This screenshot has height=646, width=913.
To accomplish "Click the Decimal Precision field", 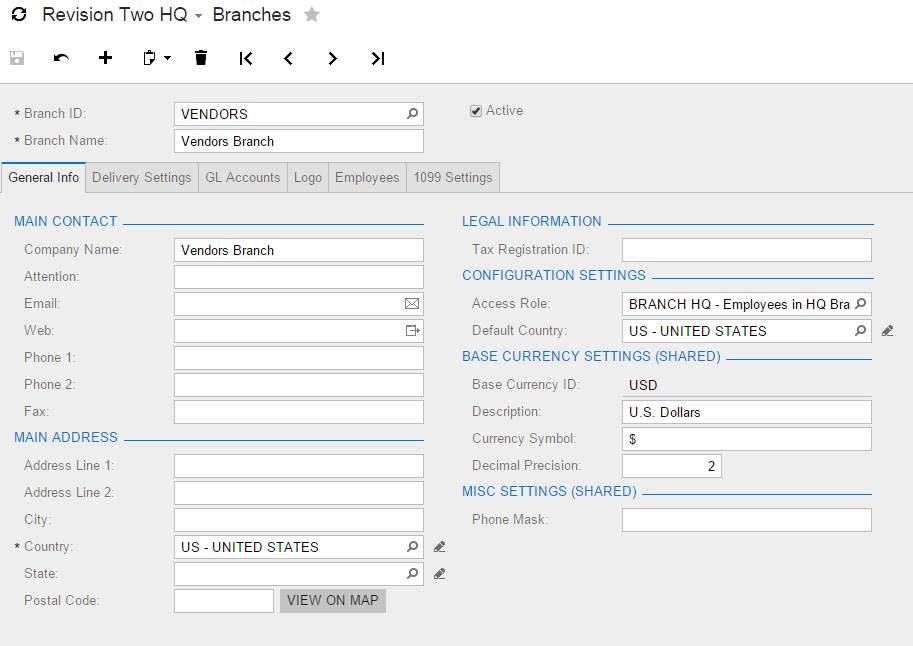I will [x=671, y=465].
